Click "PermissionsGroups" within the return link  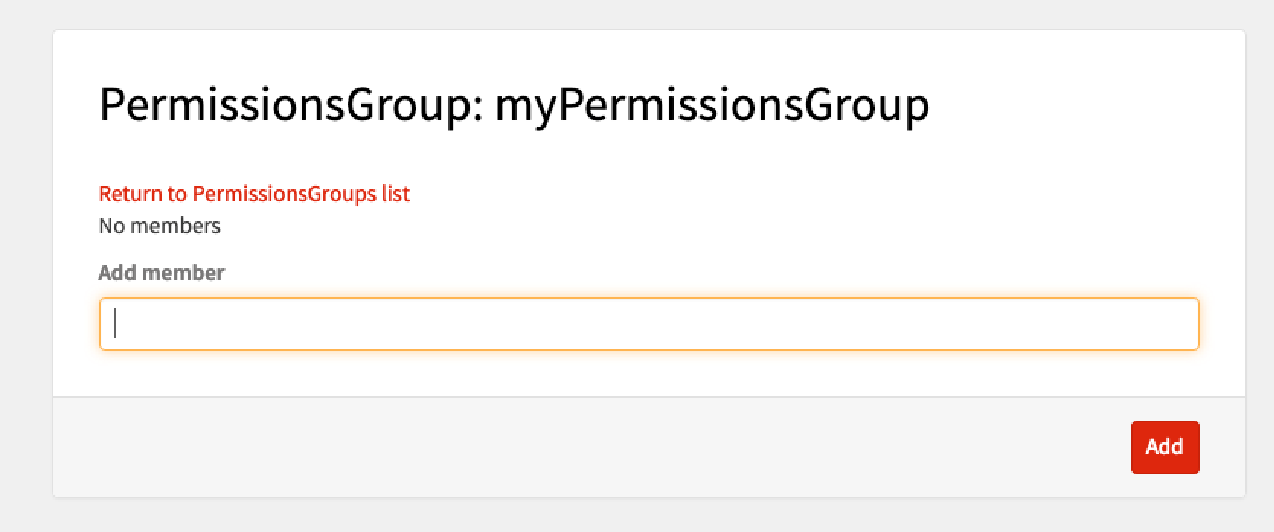click(284, 194)
